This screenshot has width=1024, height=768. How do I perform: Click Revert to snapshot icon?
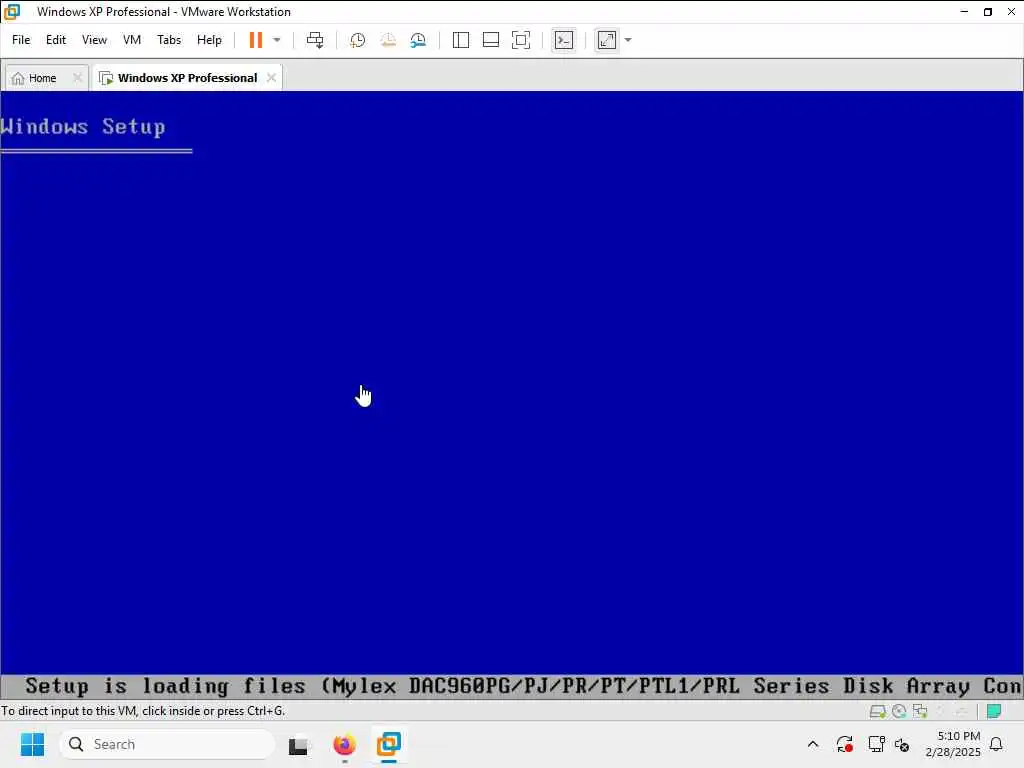coord(388,40)
